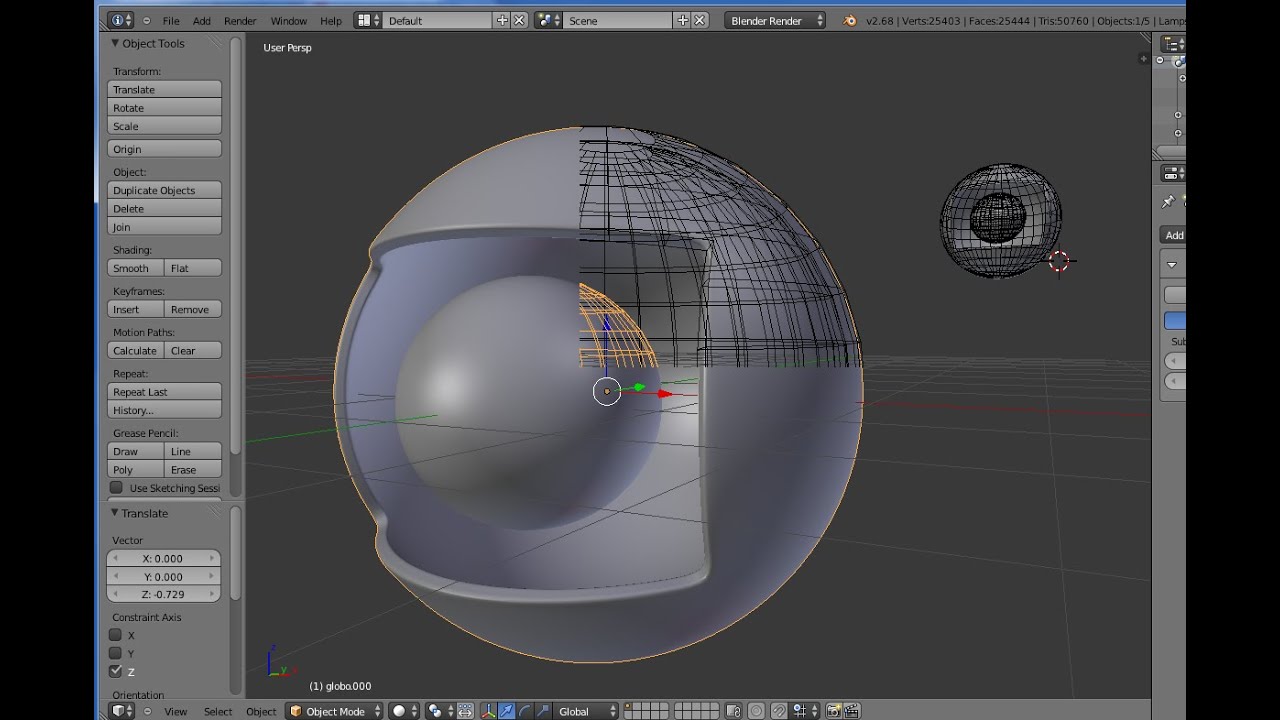Click the Delete object button
1280x720 pixels.
coord(164,208)
